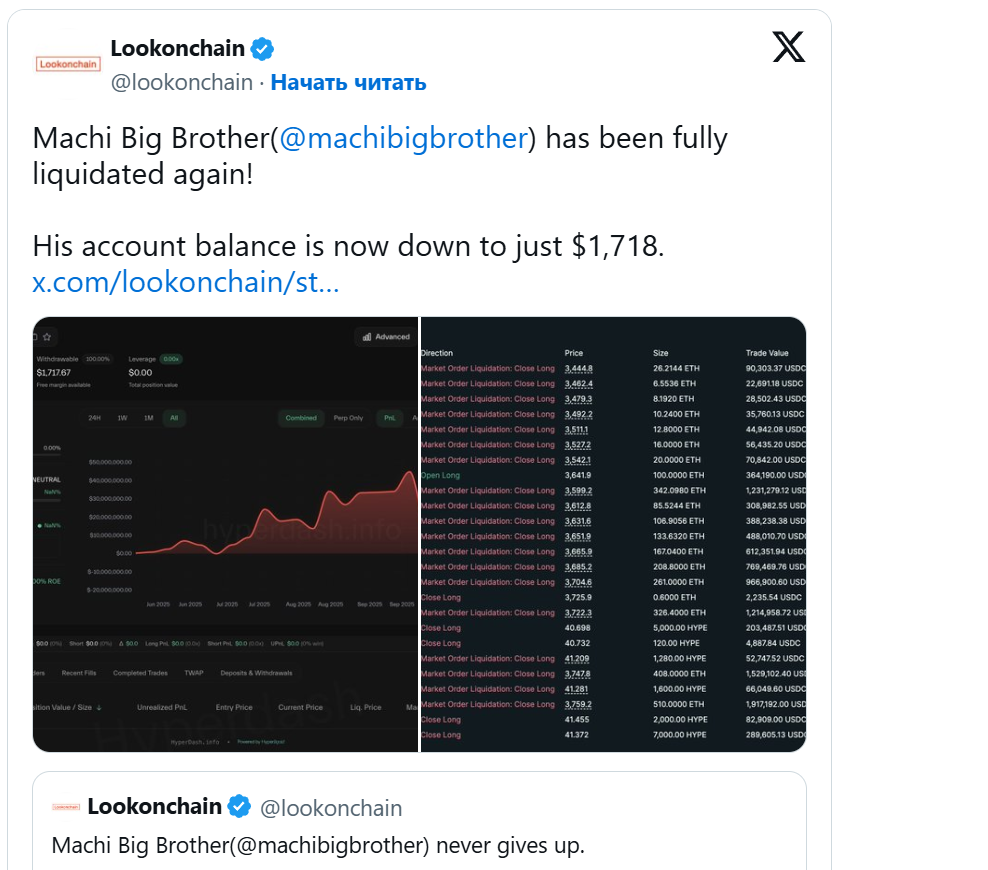Click the X logo icon

click(x=788, y=46)
